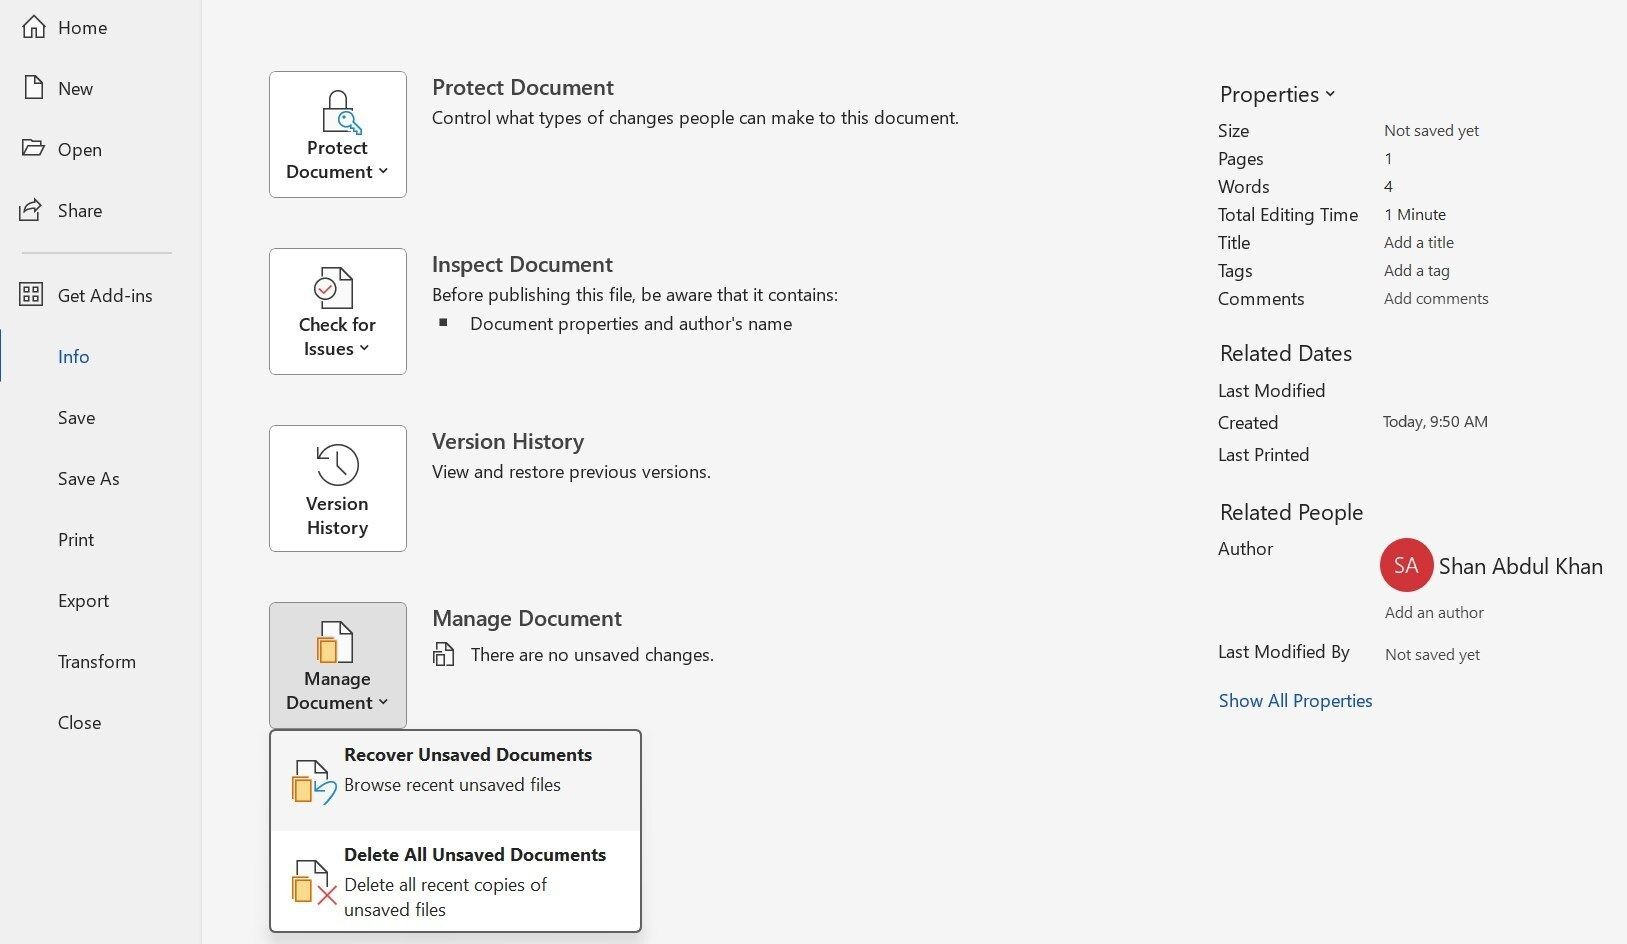Click the Add a tag field
Image resolution: width=1627 pixels, height=944 pixels.
pyautogui.click(x=1417, y=270)
